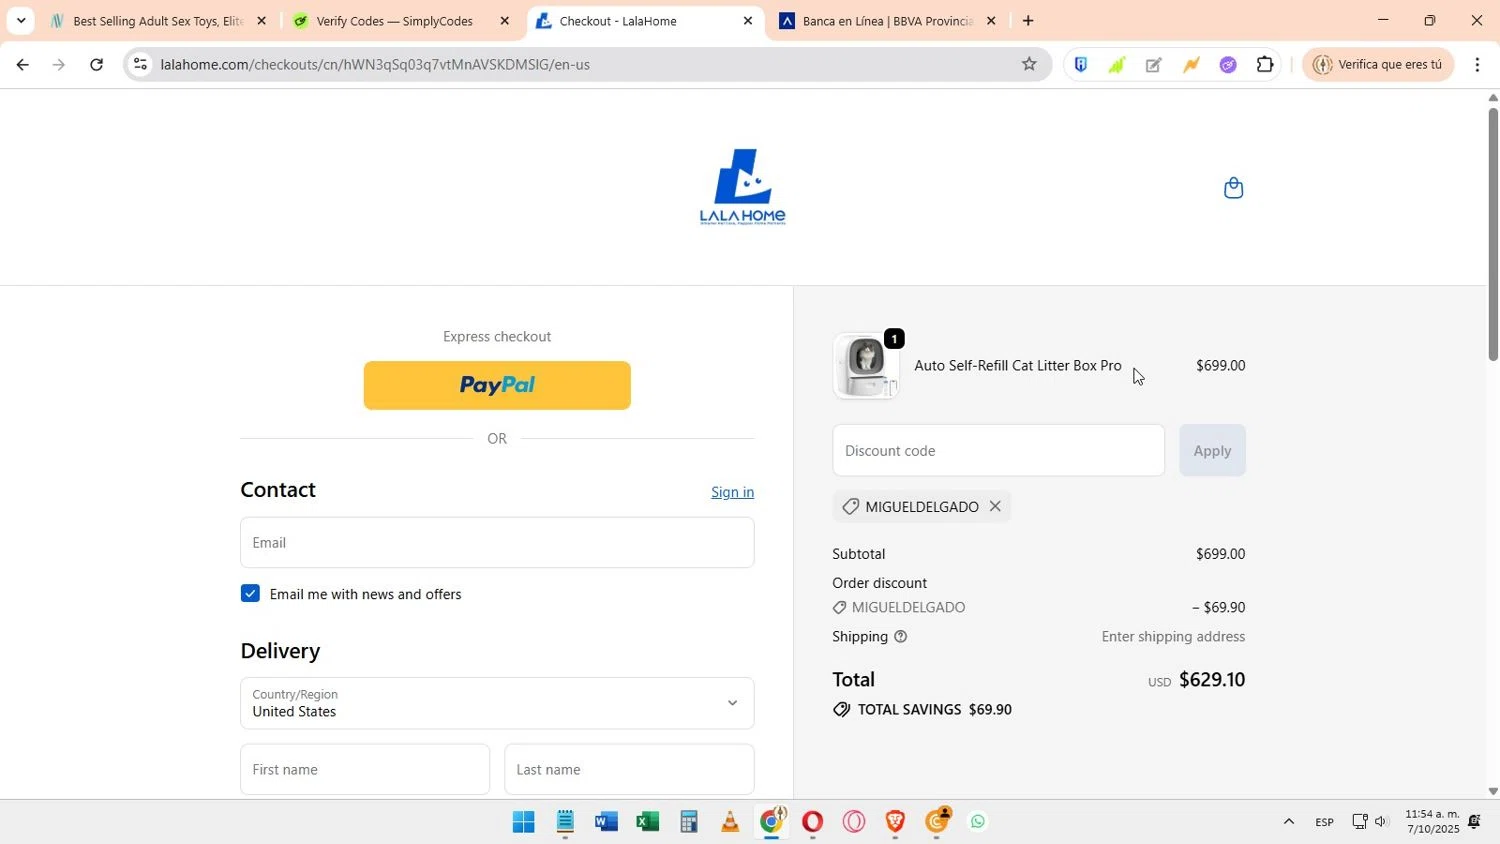Click the address bar URL
This screenshot has width=1500, height=844.
pyautogui.click(x=375, y=64)
